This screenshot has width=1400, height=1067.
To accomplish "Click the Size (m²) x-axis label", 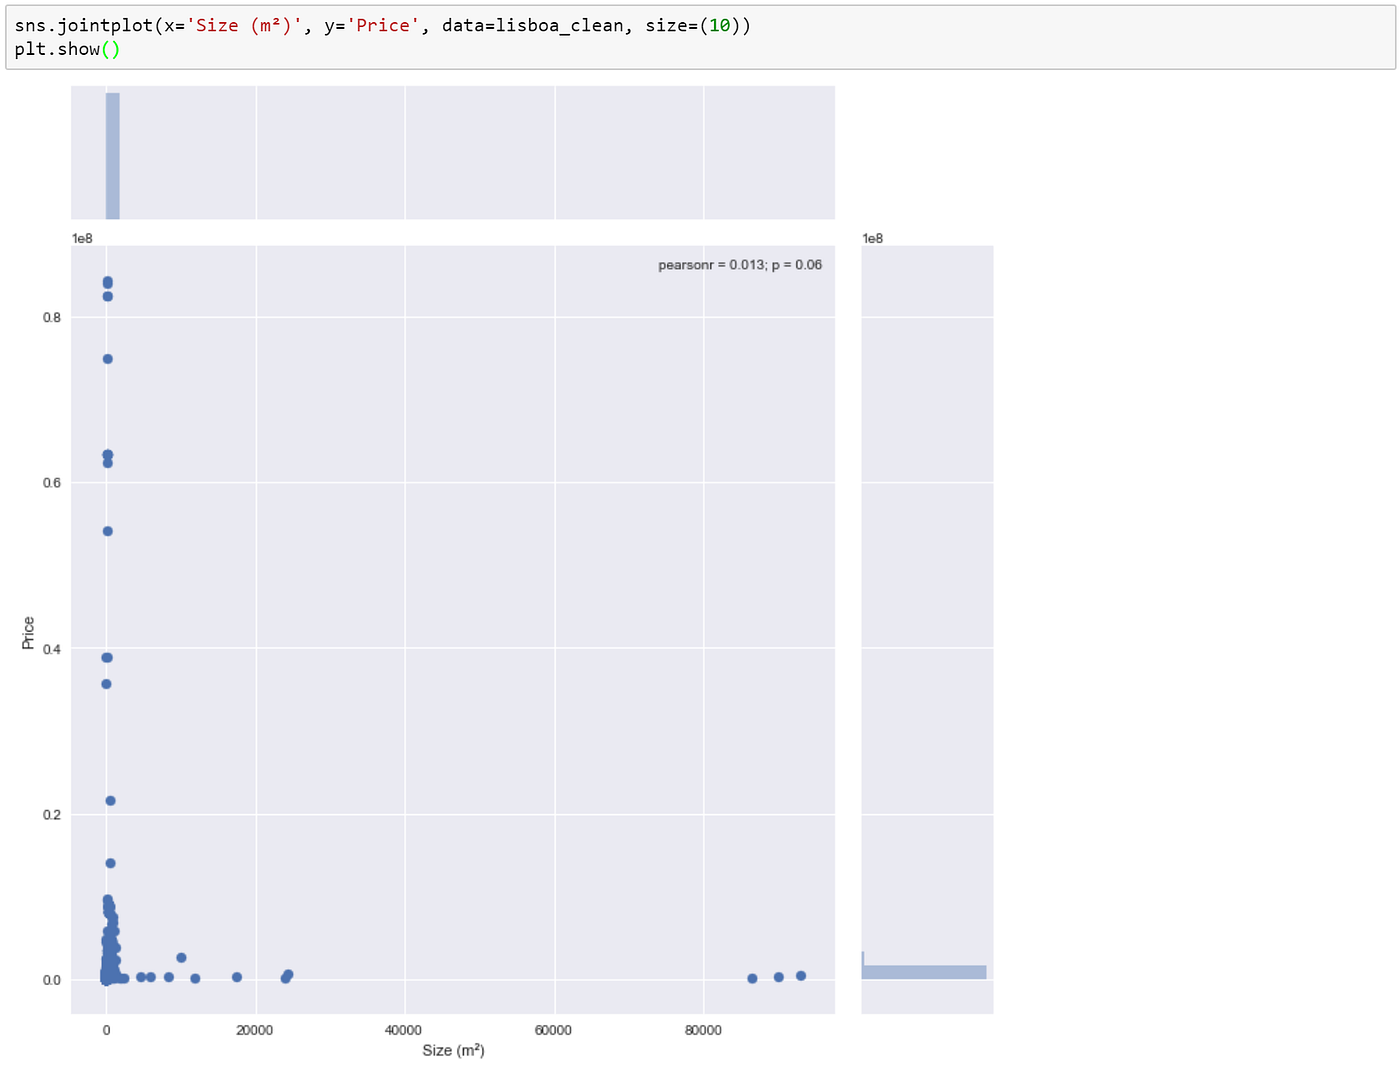I will click(x=453, y=1051).
